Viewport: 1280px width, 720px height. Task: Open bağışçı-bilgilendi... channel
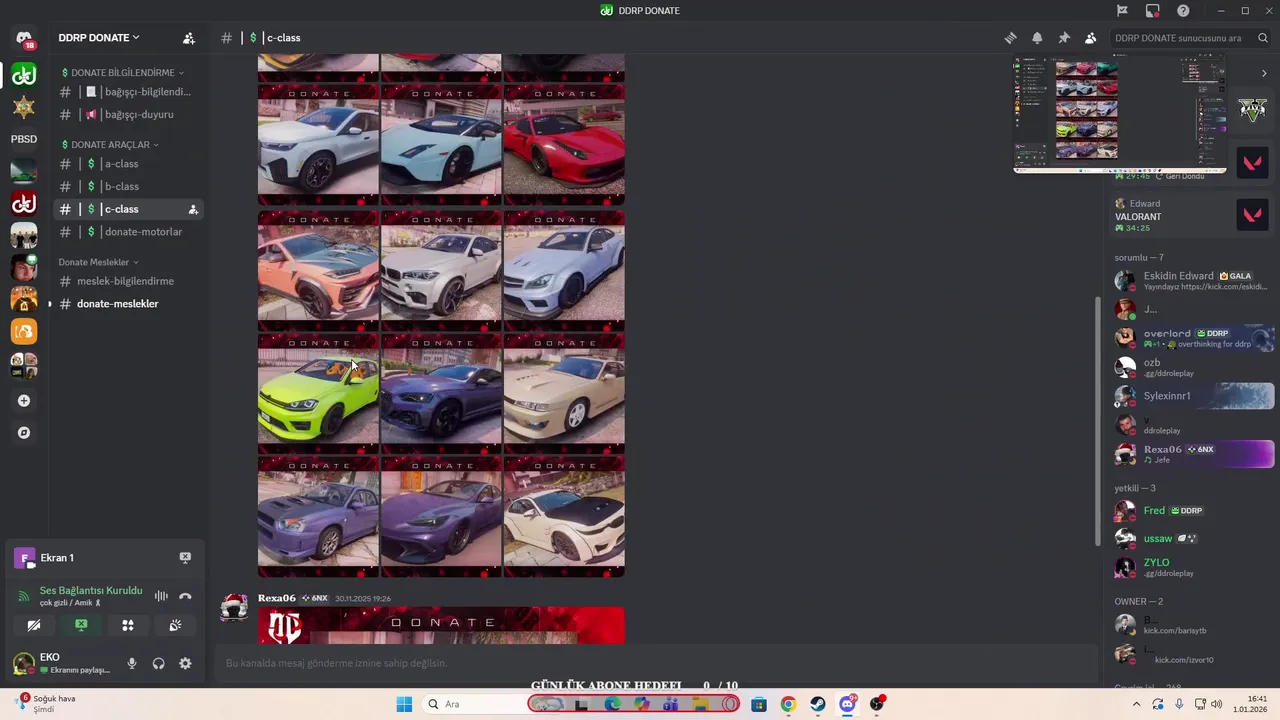coord(127,92)
